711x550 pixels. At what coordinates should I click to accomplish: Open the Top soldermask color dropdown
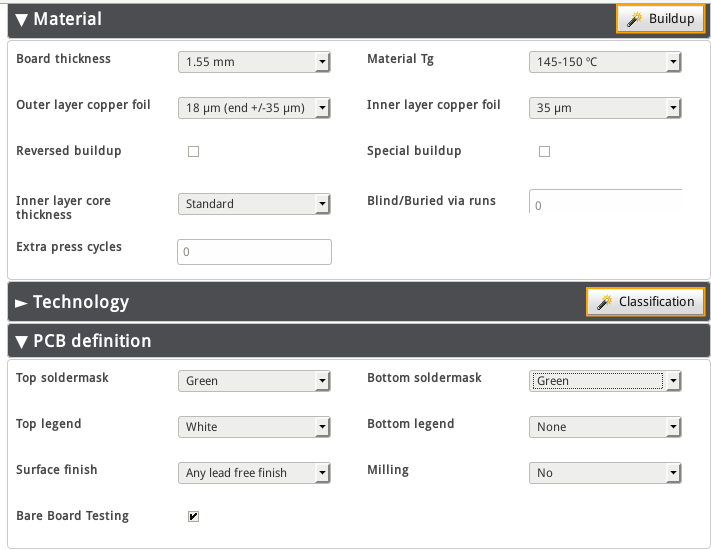pos(254,381)
